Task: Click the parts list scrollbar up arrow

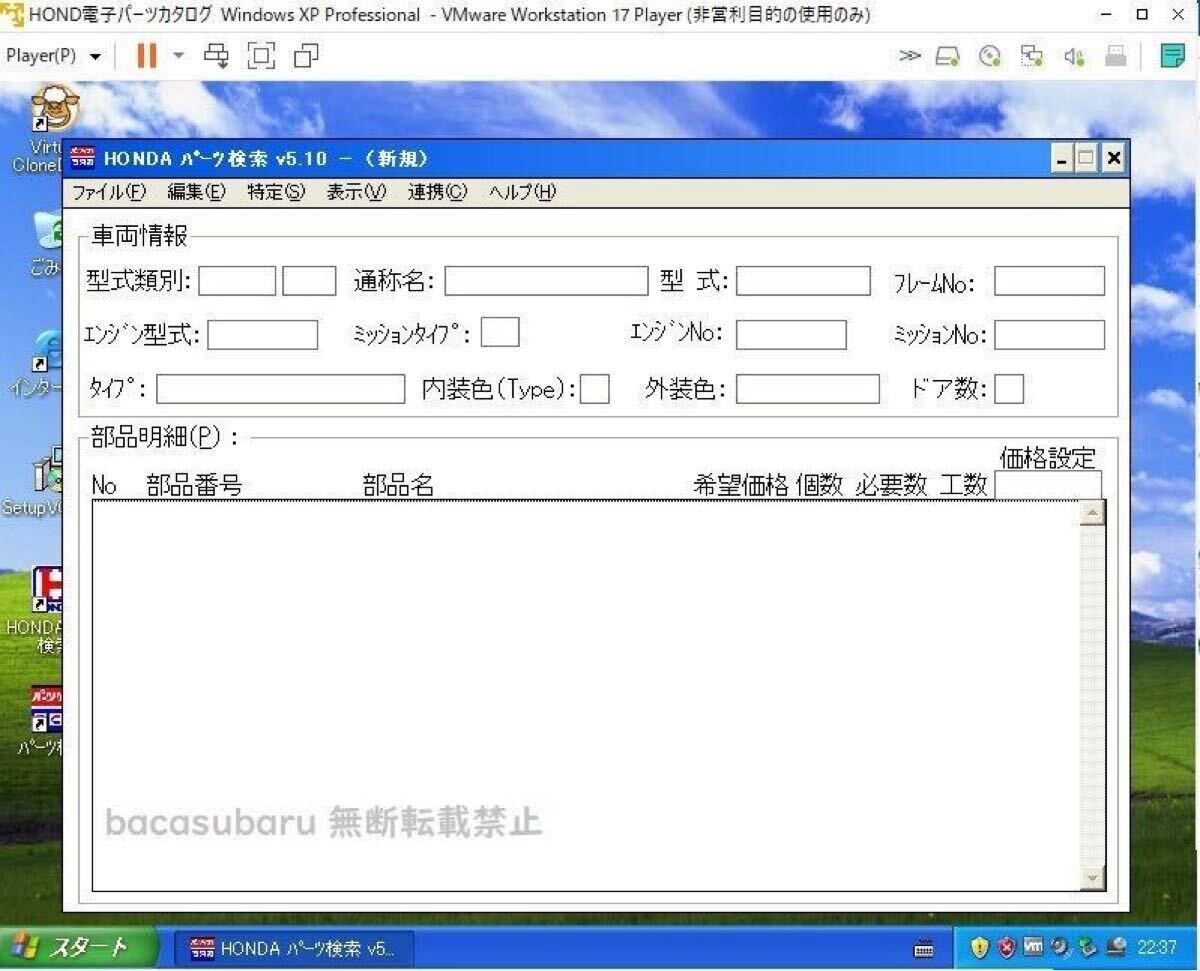Action: 1093,514
